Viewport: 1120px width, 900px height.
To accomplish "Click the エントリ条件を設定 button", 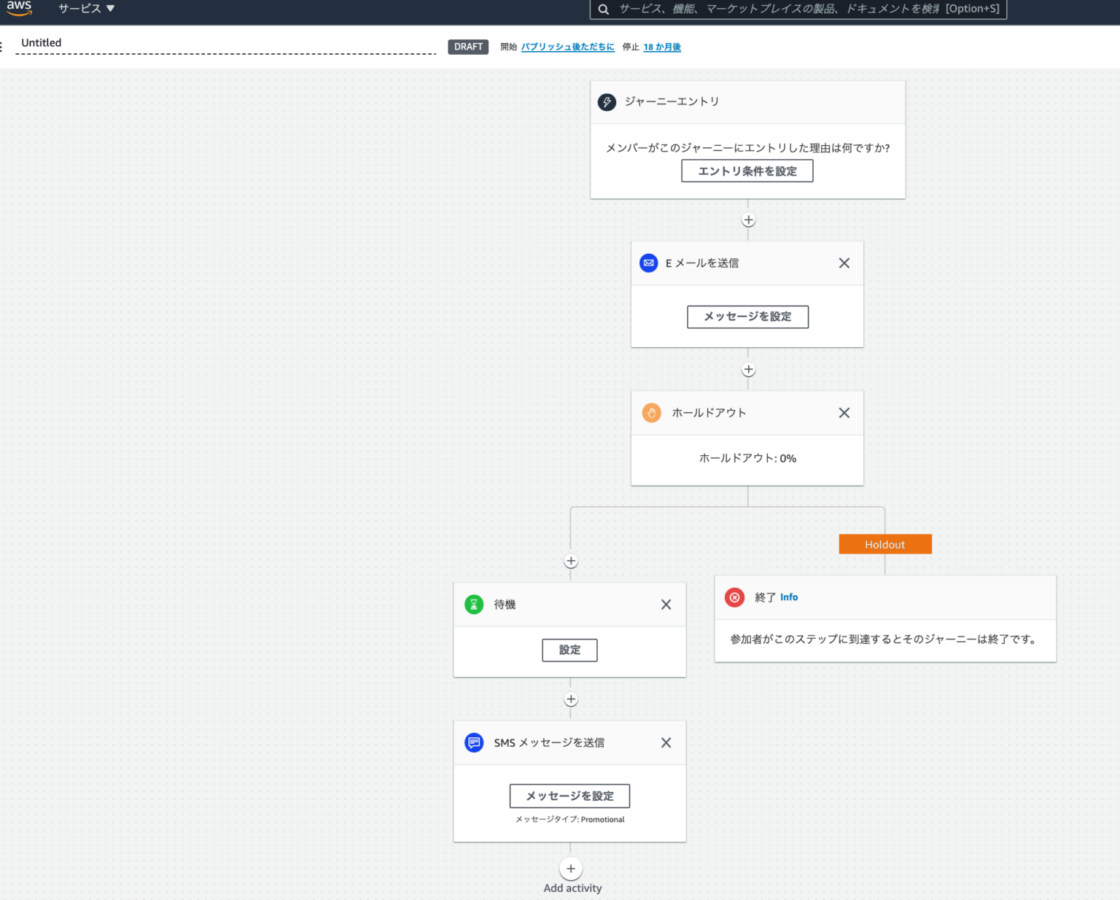I will point(747,171).
